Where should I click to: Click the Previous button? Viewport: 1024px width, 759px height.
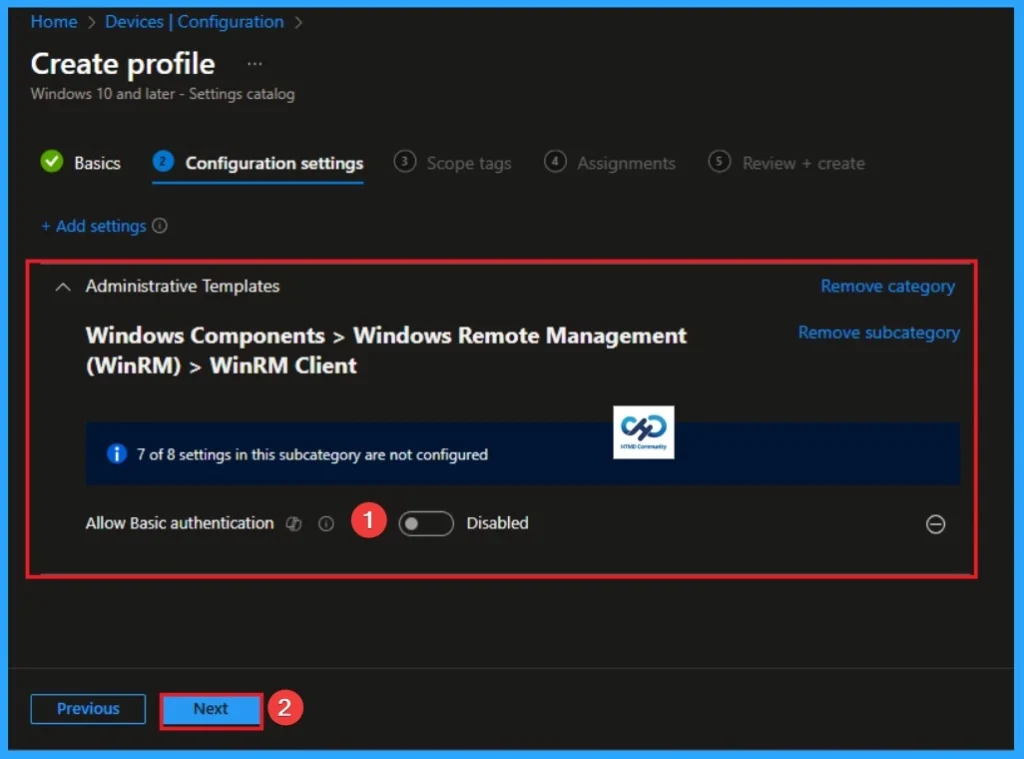(x=87, y=709)
